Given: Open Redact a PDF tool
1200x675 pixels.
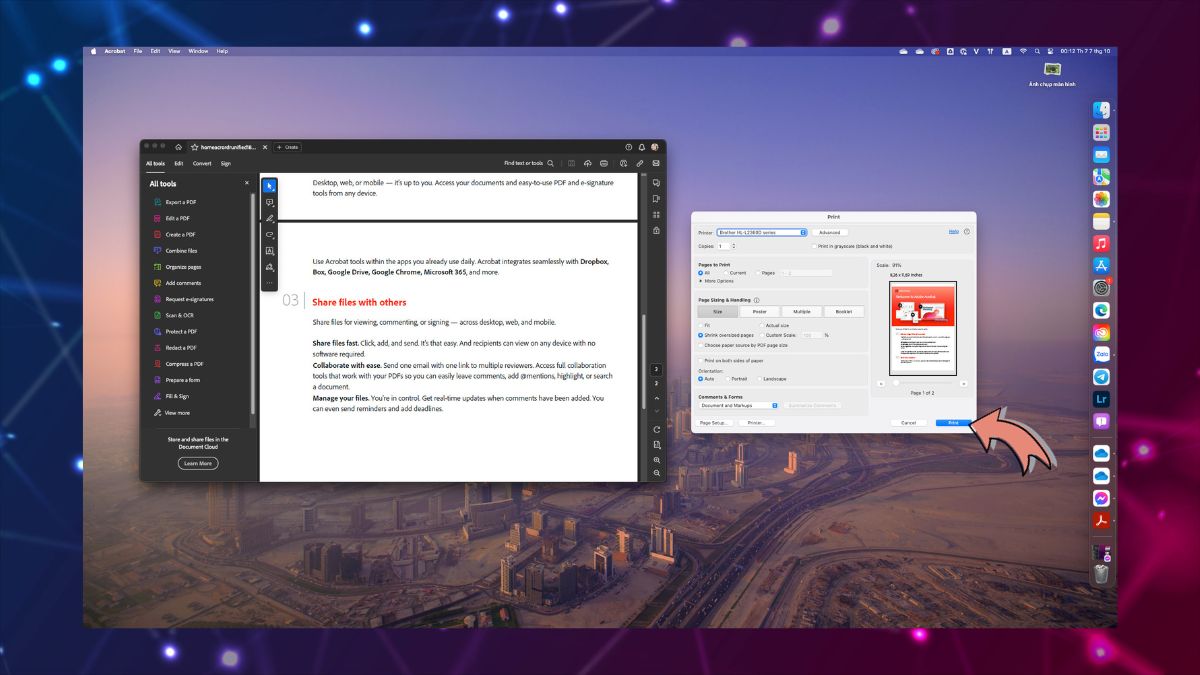Looking at the screenshot, I should (175, 348).
